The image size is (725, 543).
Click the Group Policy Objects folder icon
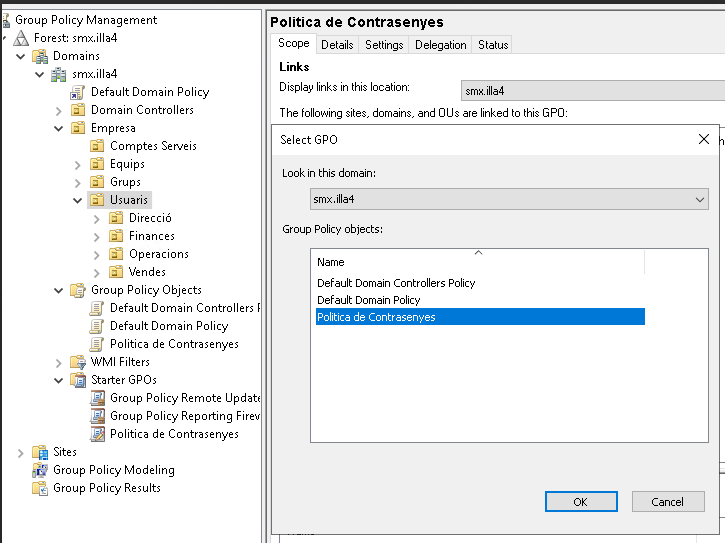pos(78,290)
